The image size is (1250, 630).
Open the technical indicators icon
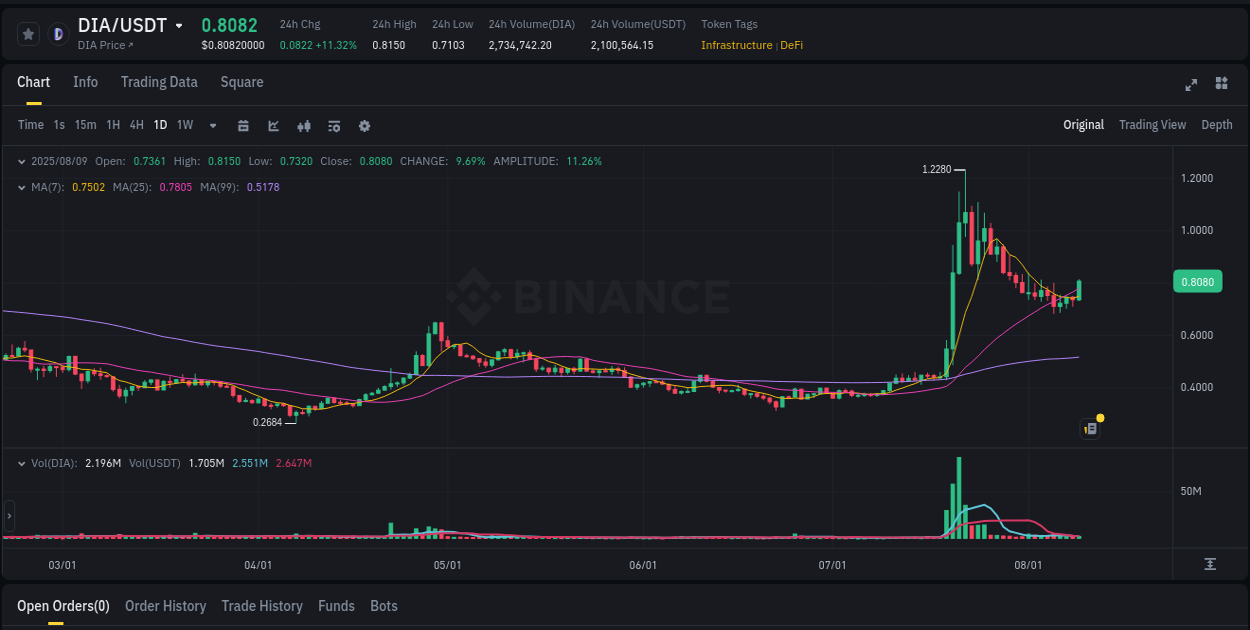pyautogui.click(x=273, y=125)
